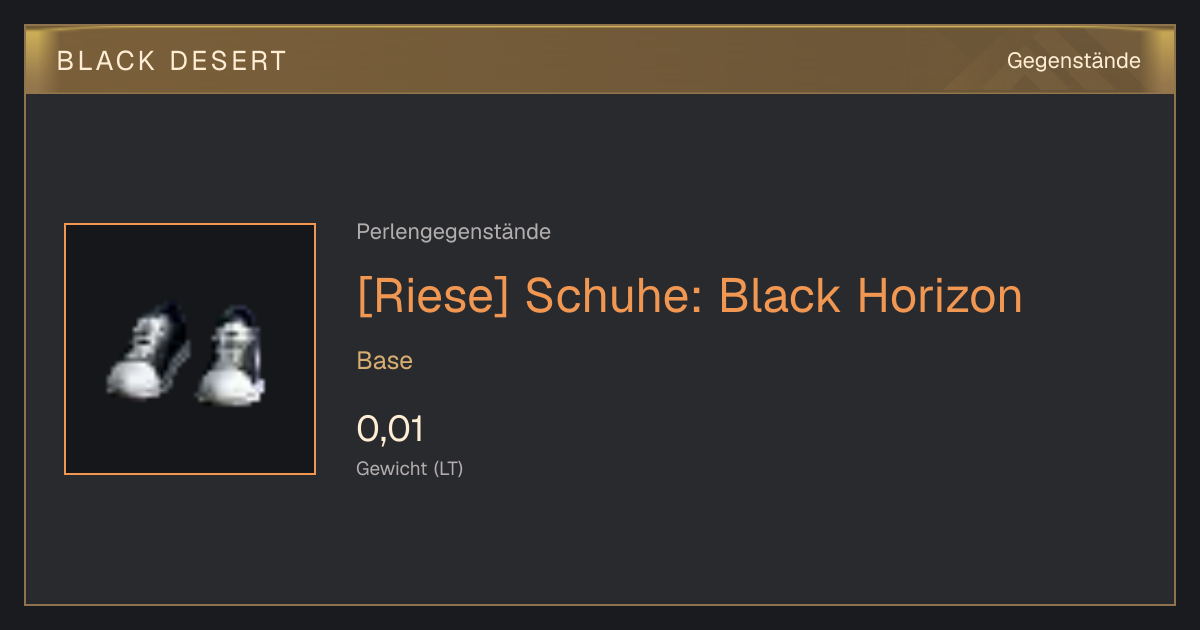Click the word Schuhe: in the title
Image resolution: width=1200 pixels, height=630 pixels.
pos(614,297)
